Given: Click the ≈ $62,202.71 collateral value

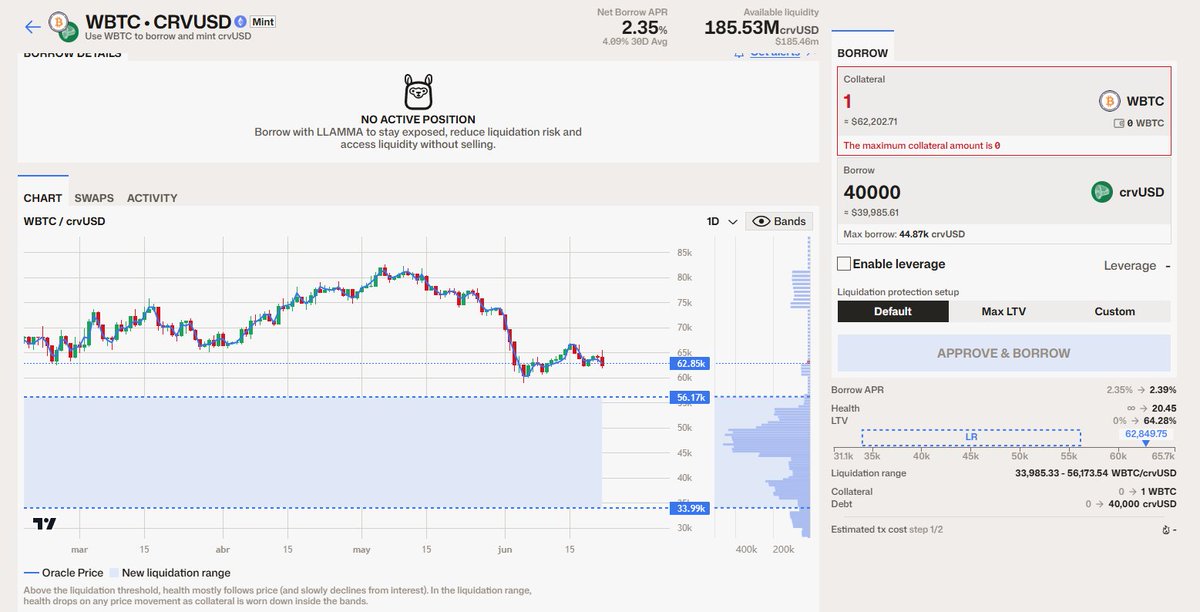Looking at the screenshot, I should (x=872, y=121).
